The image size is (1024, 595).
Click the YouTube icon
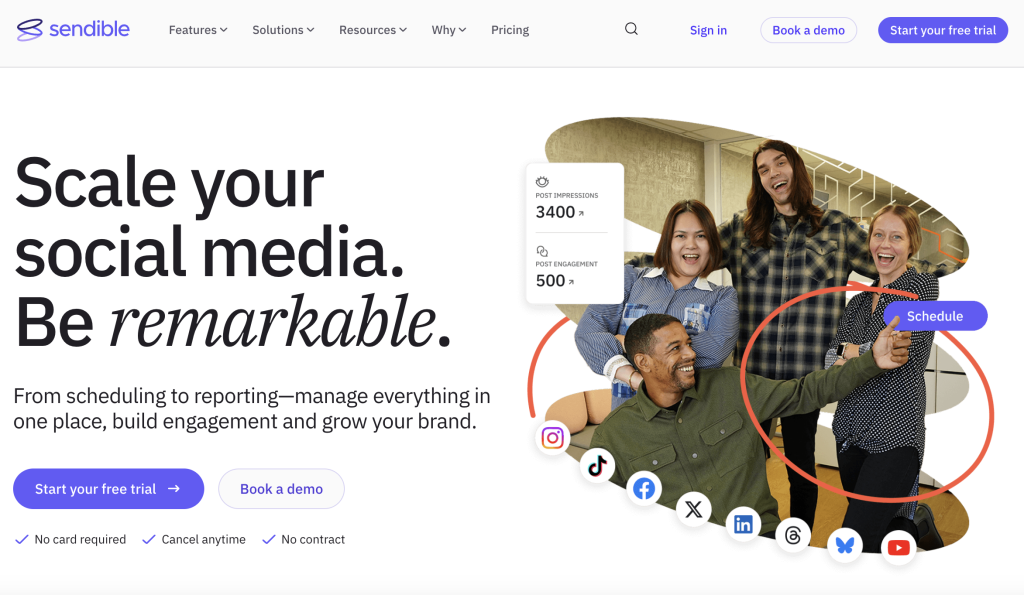coord(898,547)
